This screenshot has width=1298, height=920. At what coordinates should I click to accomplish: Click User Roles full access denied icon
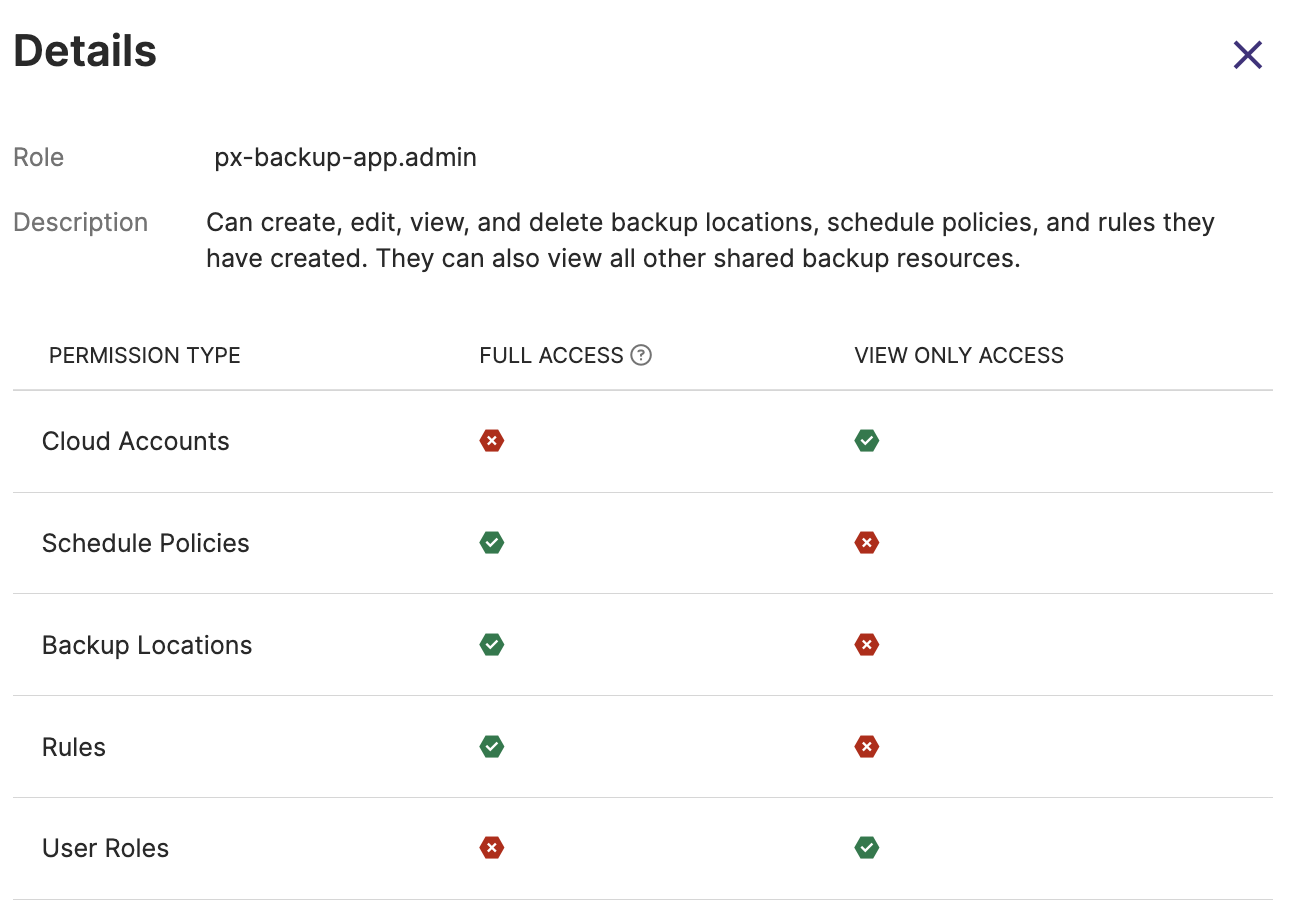(x=491, y=848)
